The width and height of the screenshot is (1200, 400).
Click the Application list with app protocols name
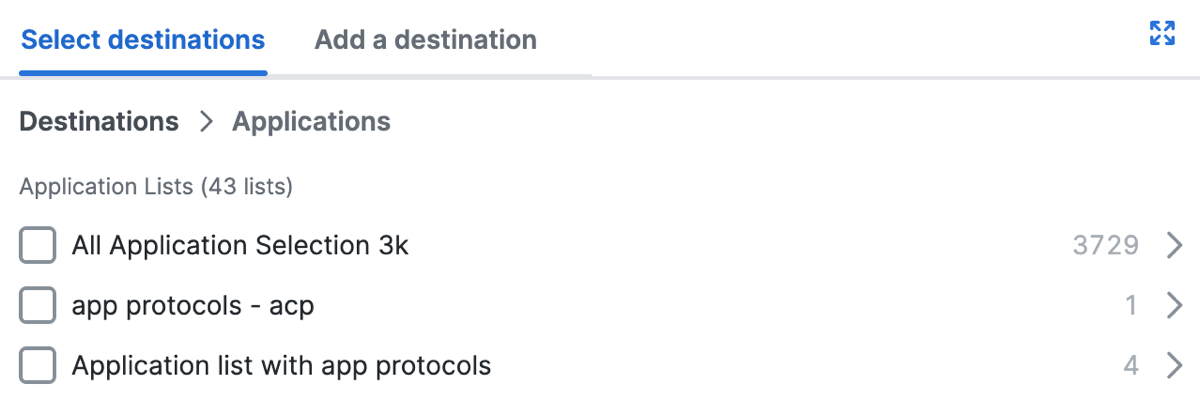[281, 366]
